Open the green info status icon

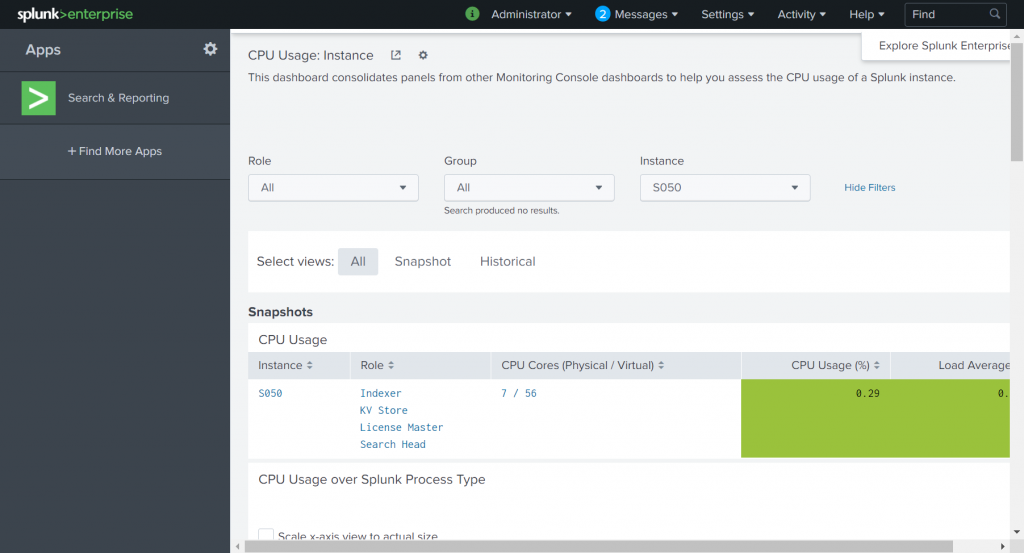[x=472, y=14]
